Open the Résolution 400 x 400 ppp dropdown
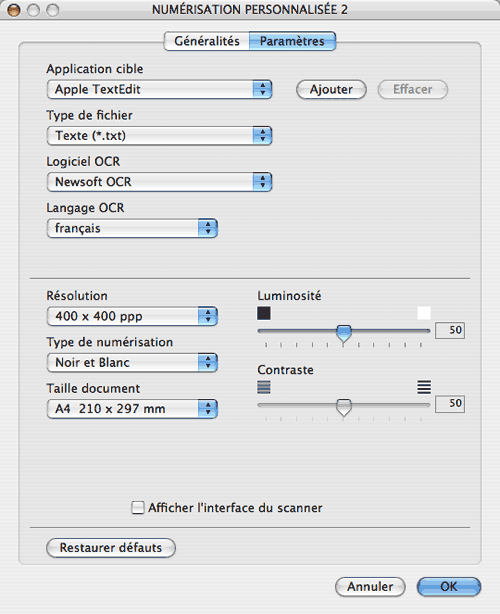The height and width of the screenshot is (614, 500). [x=132, y=316]
